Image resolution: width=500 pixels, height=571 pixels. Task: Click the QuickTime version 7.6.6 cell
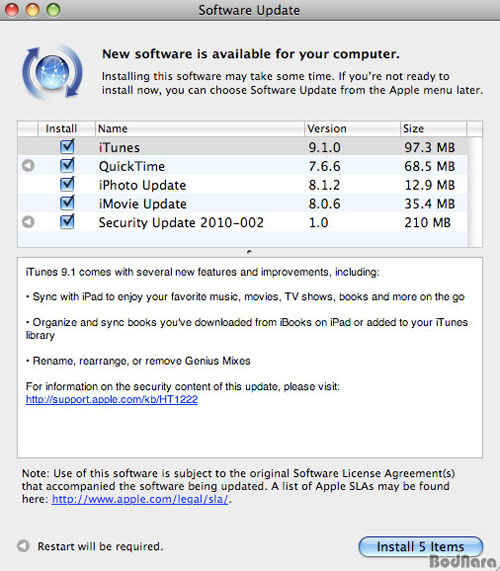coord(324,166)
